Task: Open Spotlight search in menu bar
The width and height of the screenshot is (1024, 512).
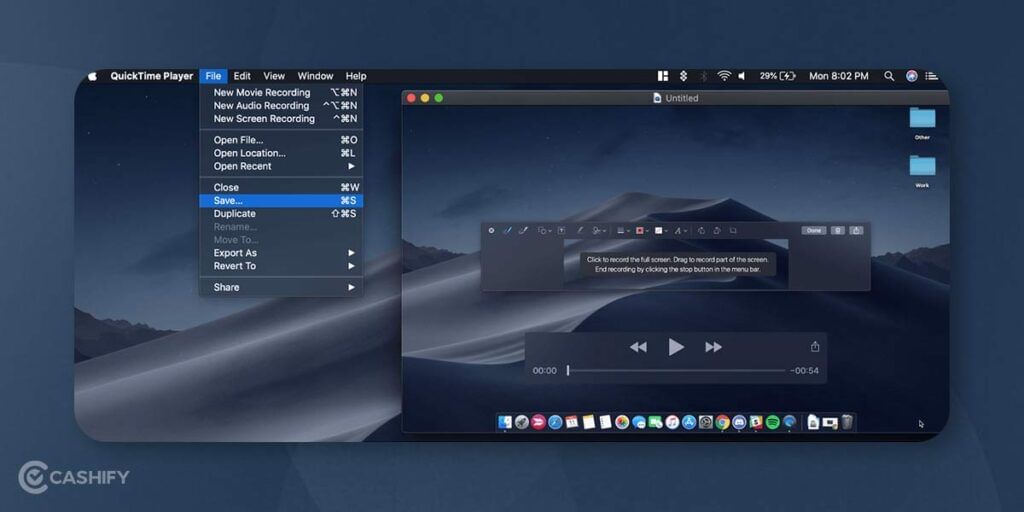Action: [x=889, y=76]
